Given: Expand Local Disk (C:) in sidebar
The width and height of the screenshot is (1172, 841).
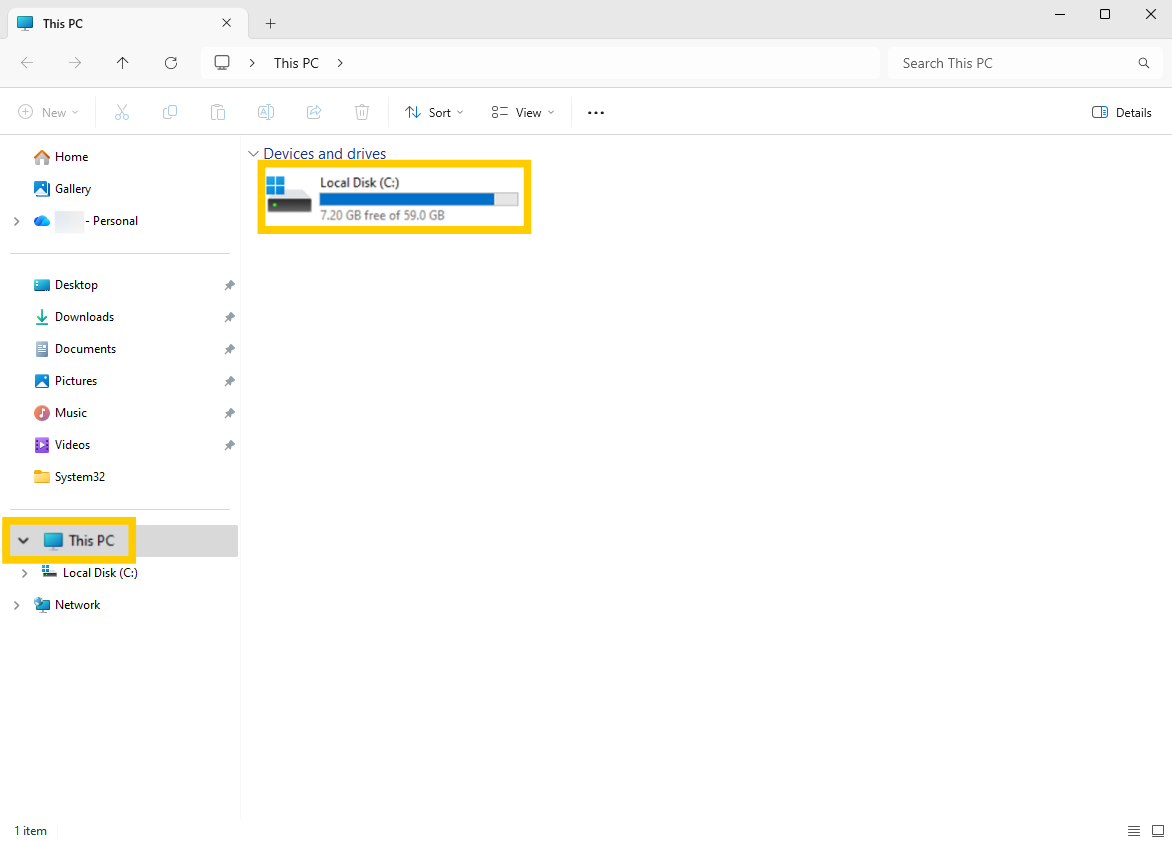Looking at the screenshot, I should point(25,573).
